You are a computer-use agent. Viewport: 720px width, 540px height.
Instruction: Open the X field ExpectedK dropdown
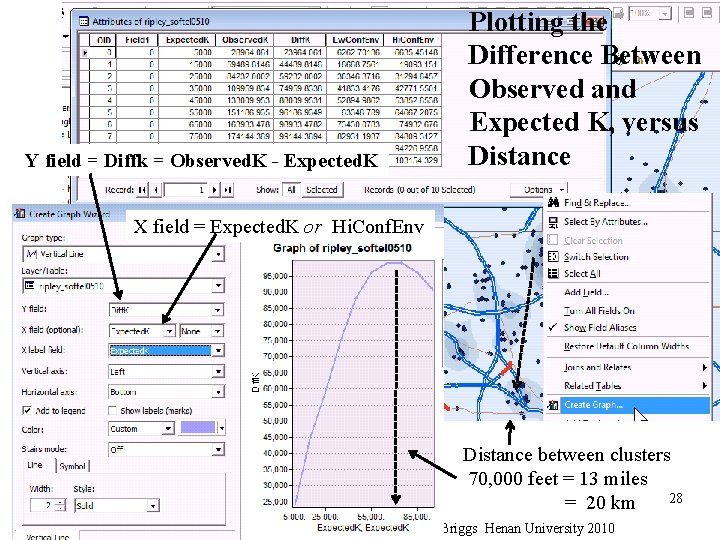coord(169,331)
